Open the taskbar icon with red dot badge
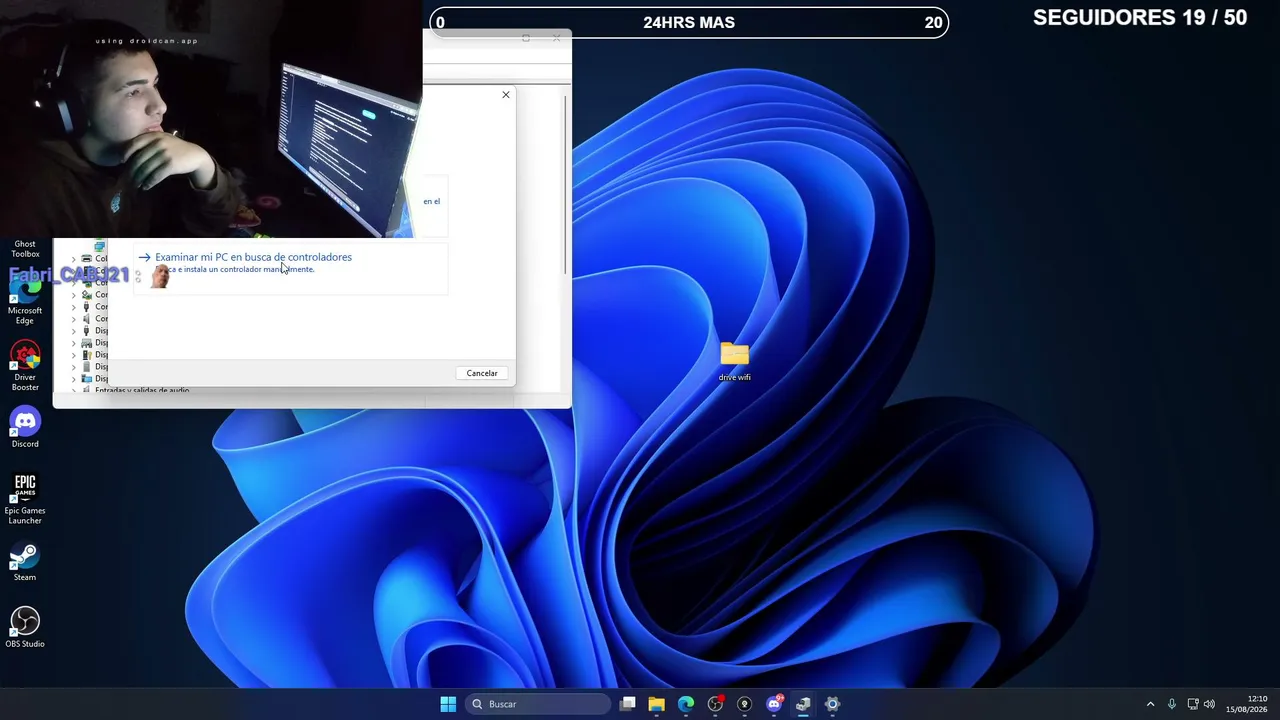 point(715,704)
